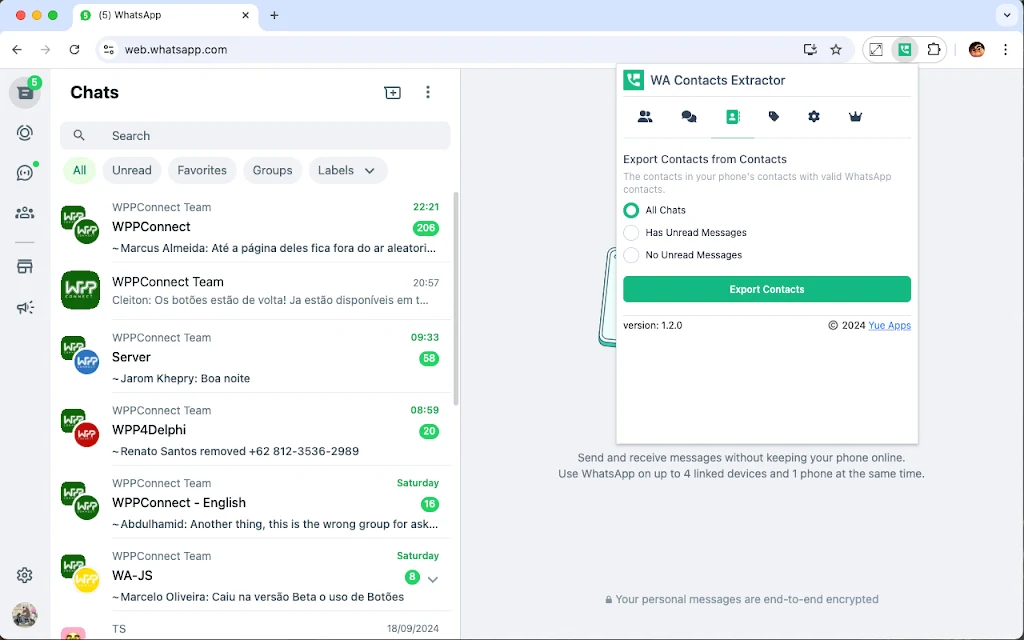The height and width of the screenshot is (640, 1024).
Task: Expand the WA-JS chat chevron menu
Action: tap(432, 579)
